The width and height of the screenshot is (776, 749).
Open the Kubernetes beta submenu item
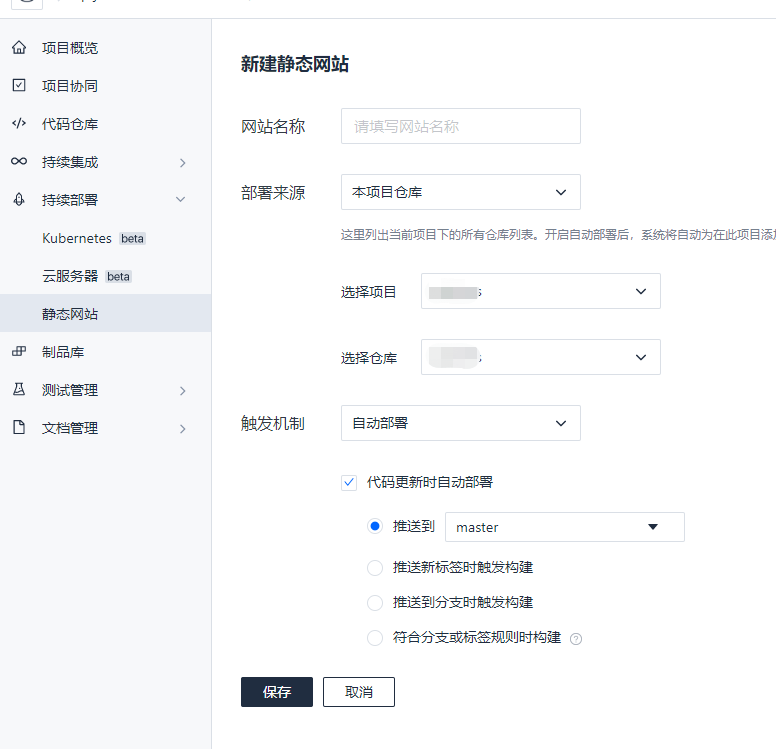(93, 239)
